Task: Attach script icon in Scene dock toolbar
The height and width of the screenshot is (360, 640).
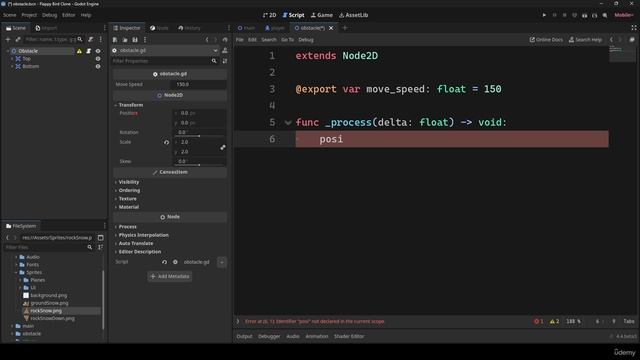Action: (x=91, y=40)
